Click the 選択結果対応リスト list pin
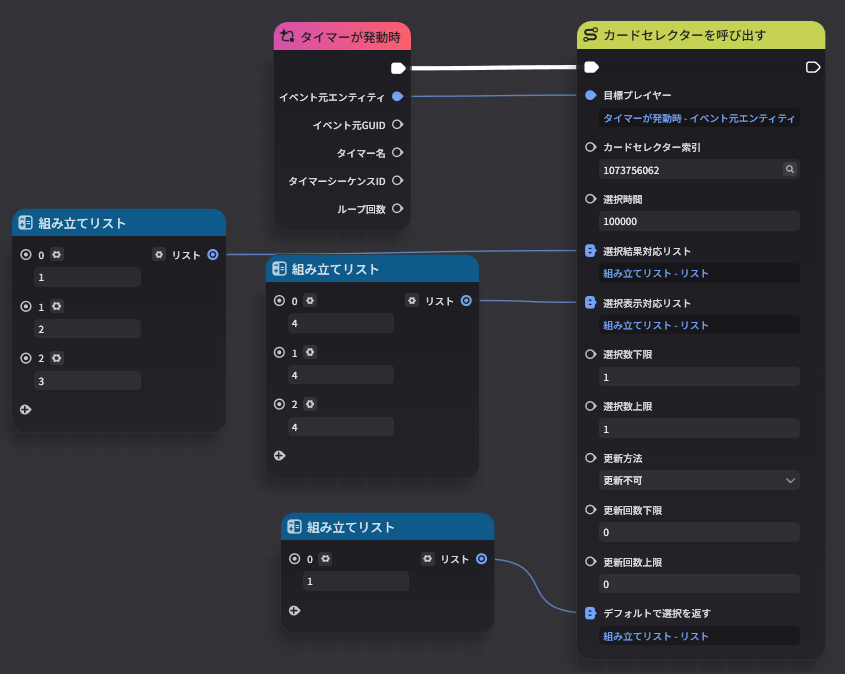This screenshot has height=674, width=845. click(x=591, y=251)
